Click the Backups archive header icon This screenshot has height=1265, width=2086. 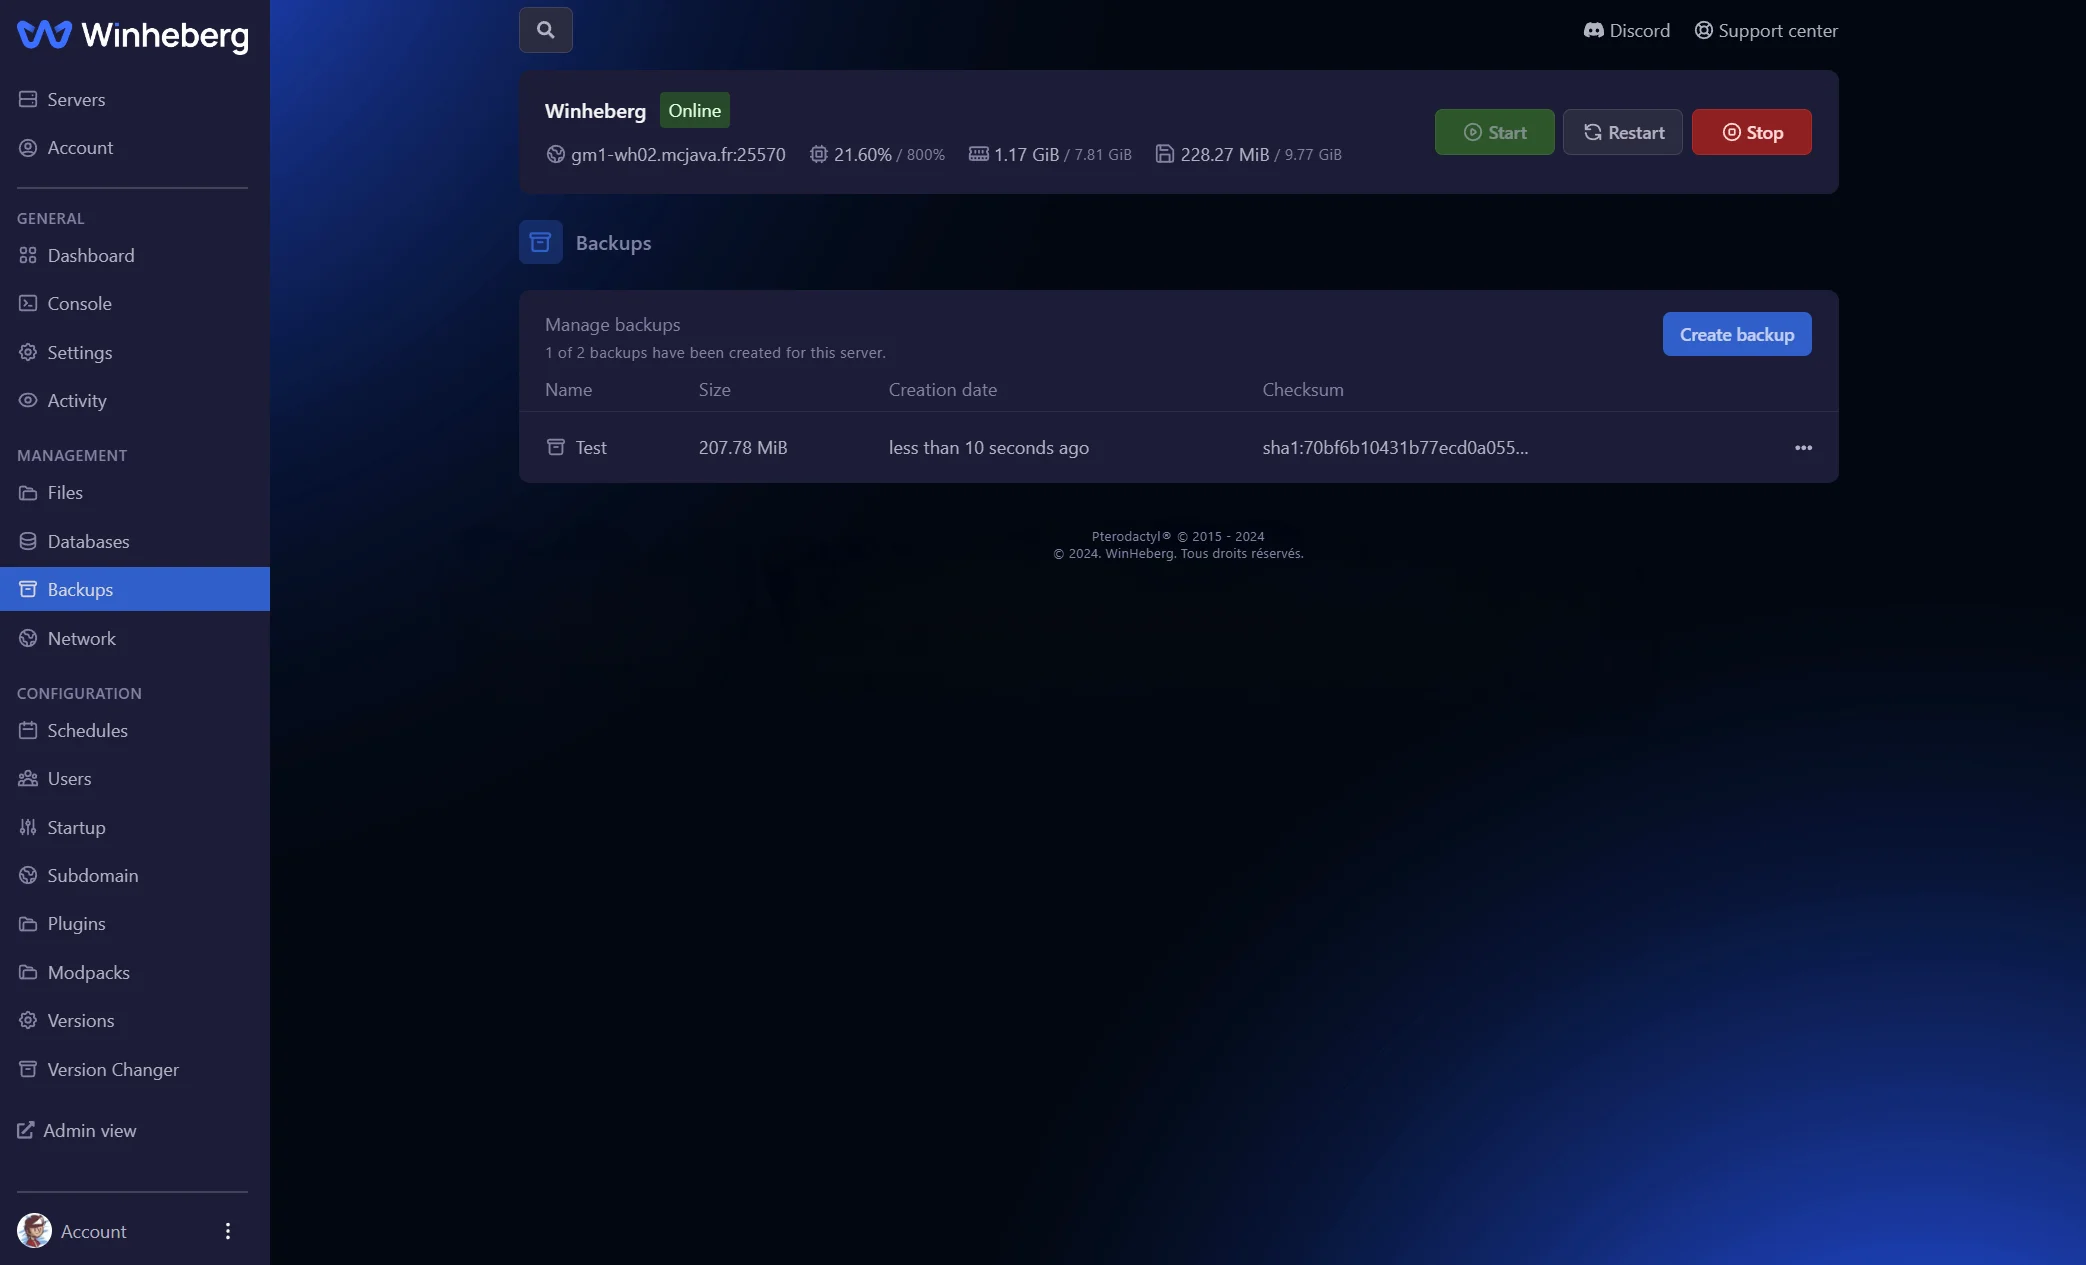(x=540, y=243)
